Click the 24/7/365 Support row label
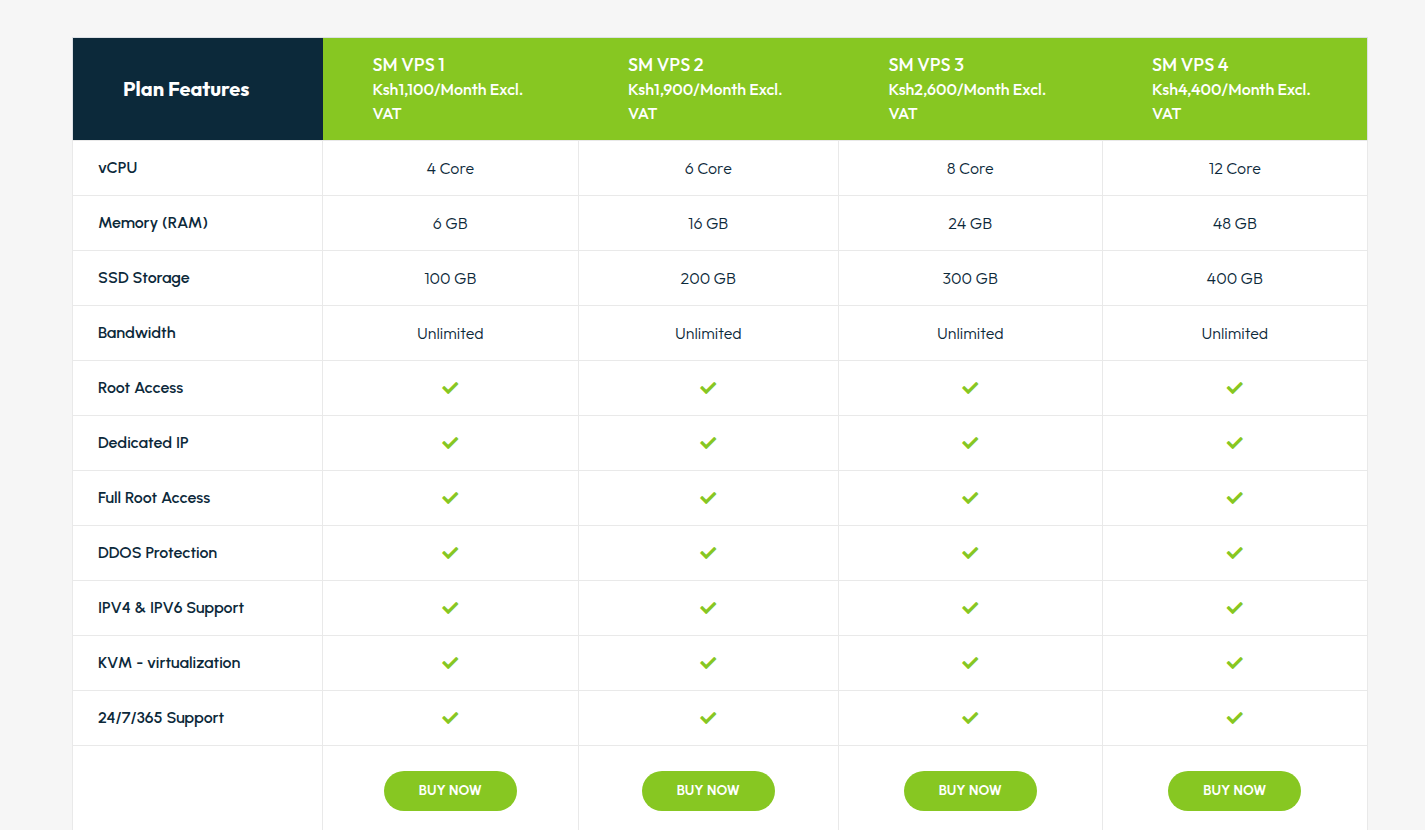The width and height of the screenshot is (1425, 830). (x=161, y=718)
